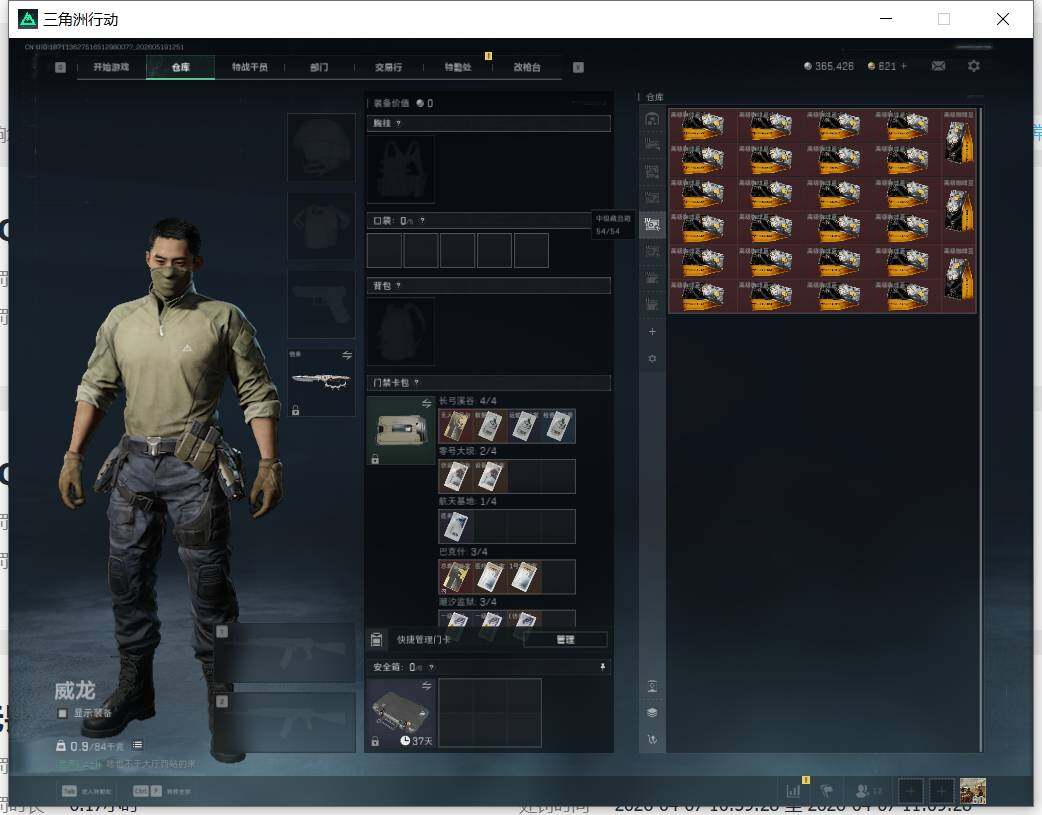This screenshot has width=1042, height=815.
Task: Click the warehouse stack layers icon
Action: click(652, 713)
